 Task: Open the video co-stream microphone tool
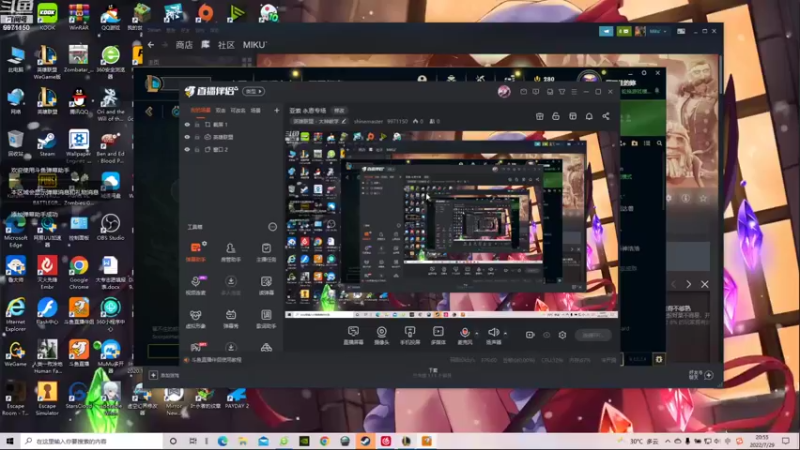point(195,285)
